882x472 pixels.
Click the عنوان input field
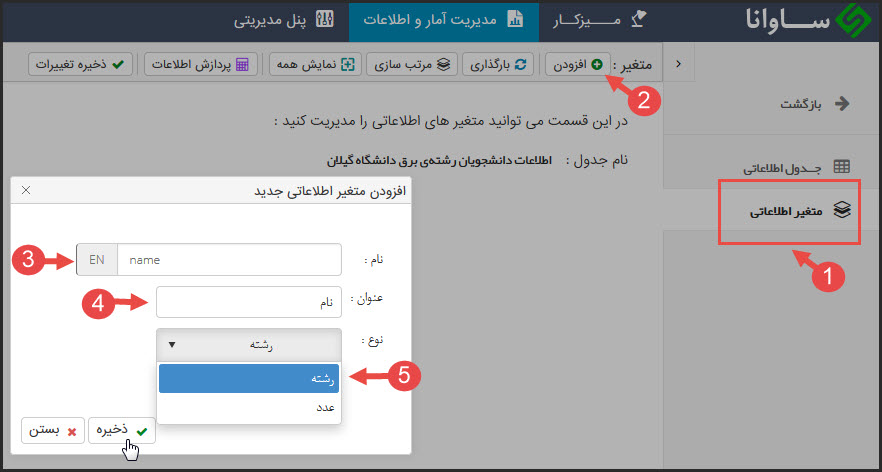point(249,302)
